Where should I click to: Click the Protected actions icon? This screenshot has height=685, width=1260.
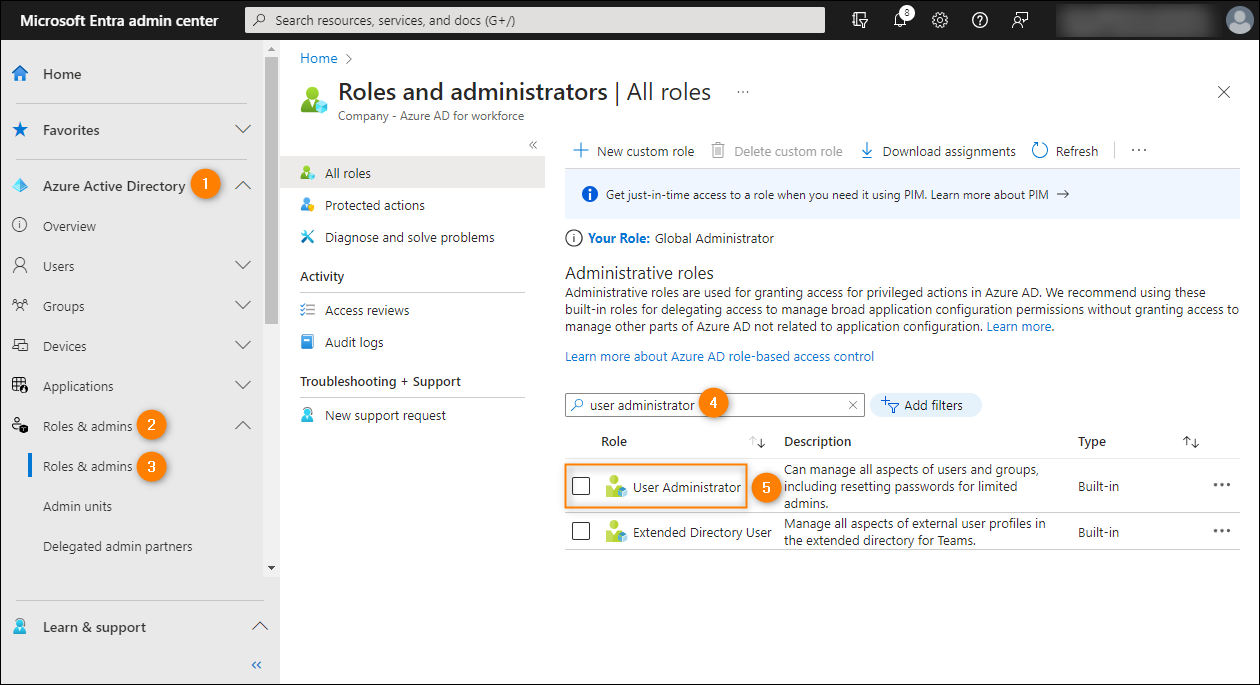tap(308, 205)
